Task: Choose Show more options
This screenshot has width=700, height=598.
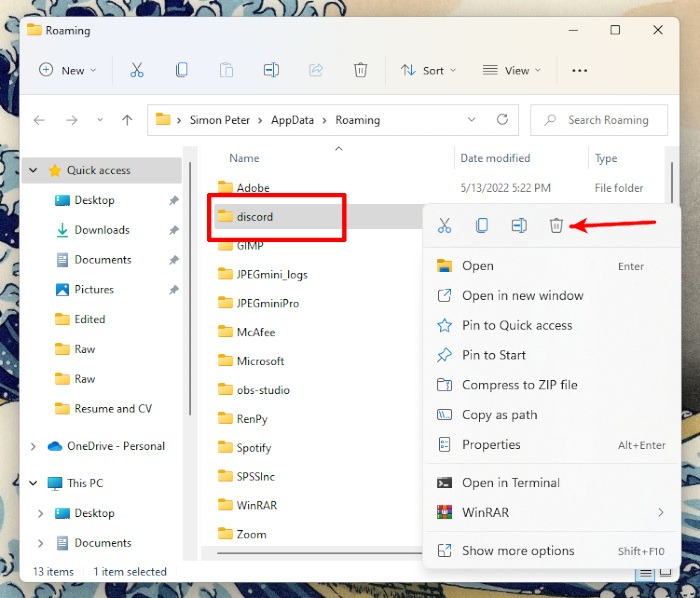Action: 552,551
